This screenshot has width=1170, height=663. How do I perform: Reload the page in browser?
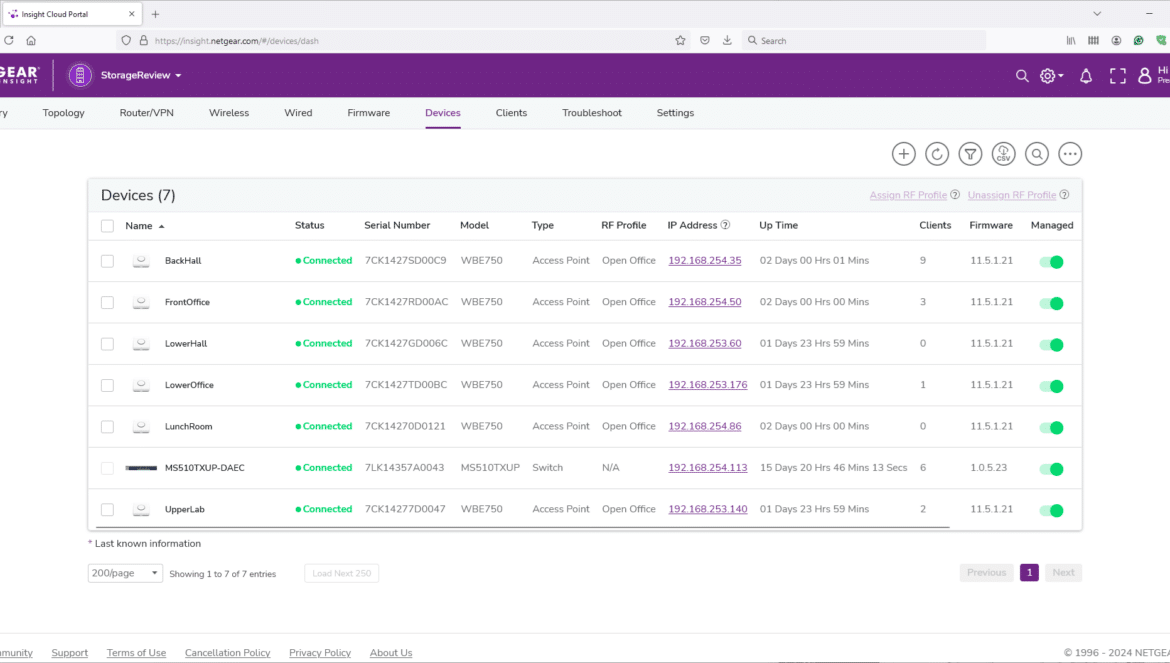[x=9, y=40]
